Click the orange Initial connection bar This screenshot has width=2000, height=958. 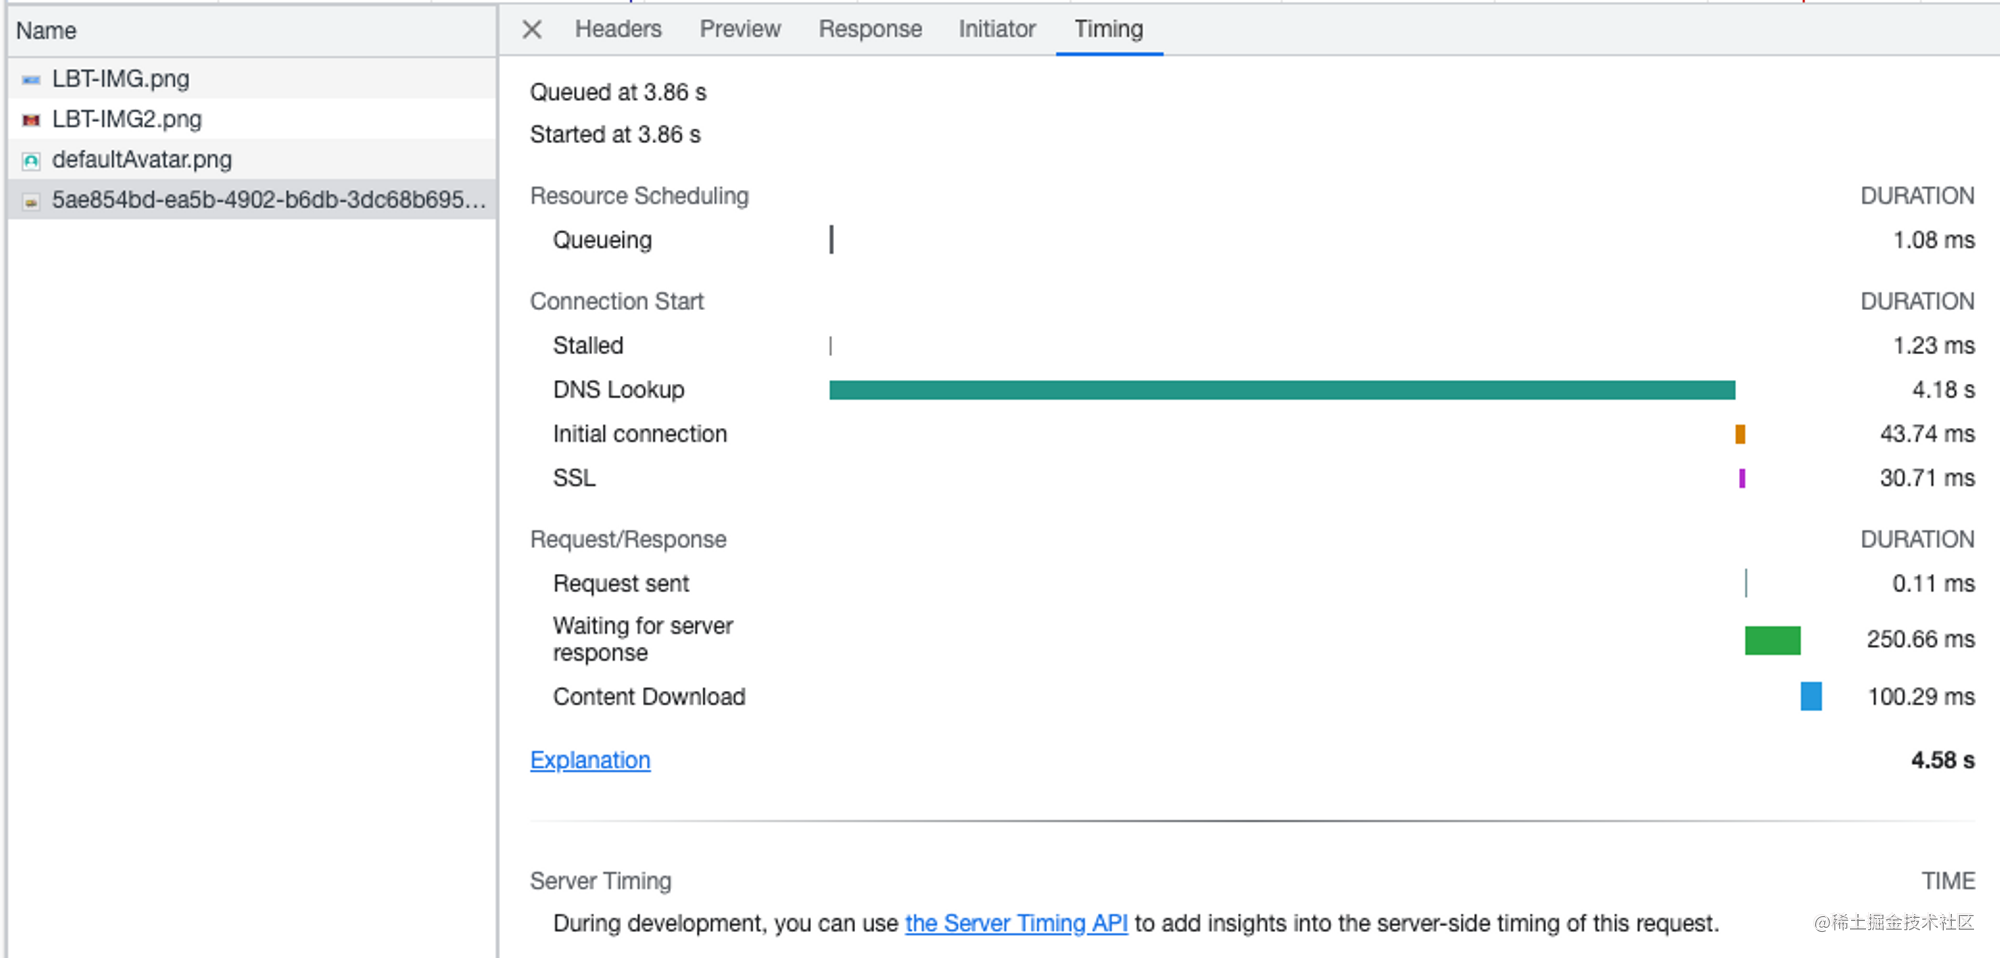(x=1740, y=434)
